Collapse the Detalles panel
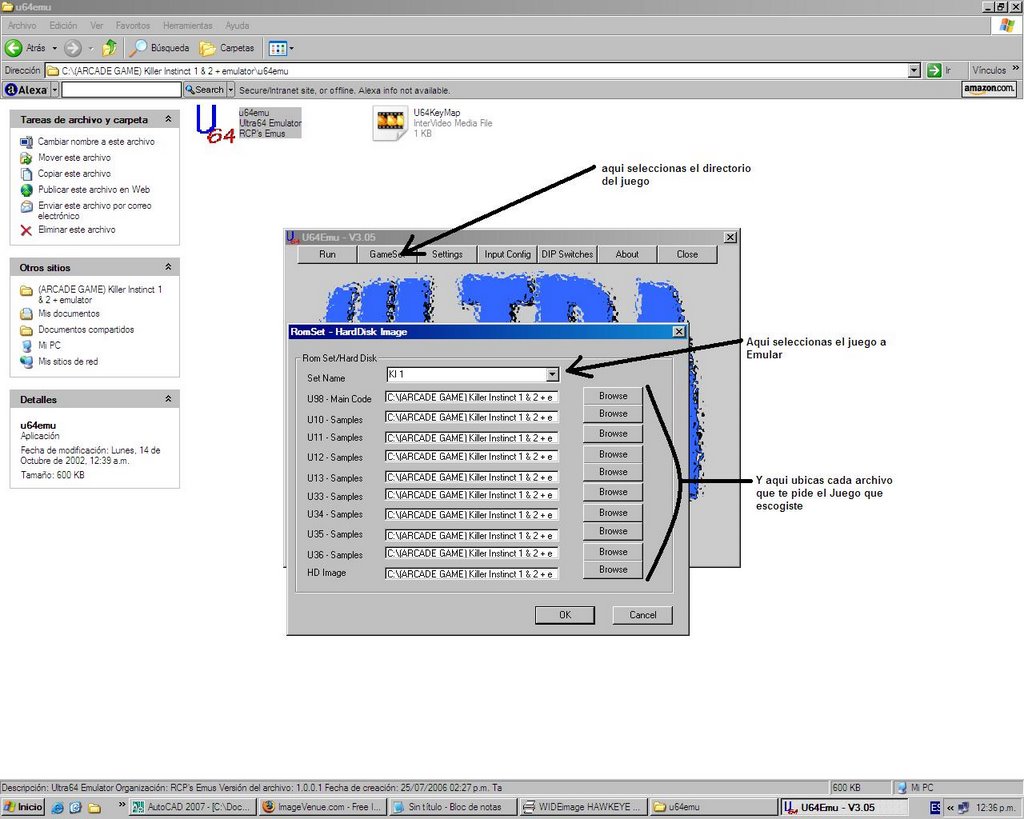Viewport: 1024px width, 819px height. tap(168, 399)
